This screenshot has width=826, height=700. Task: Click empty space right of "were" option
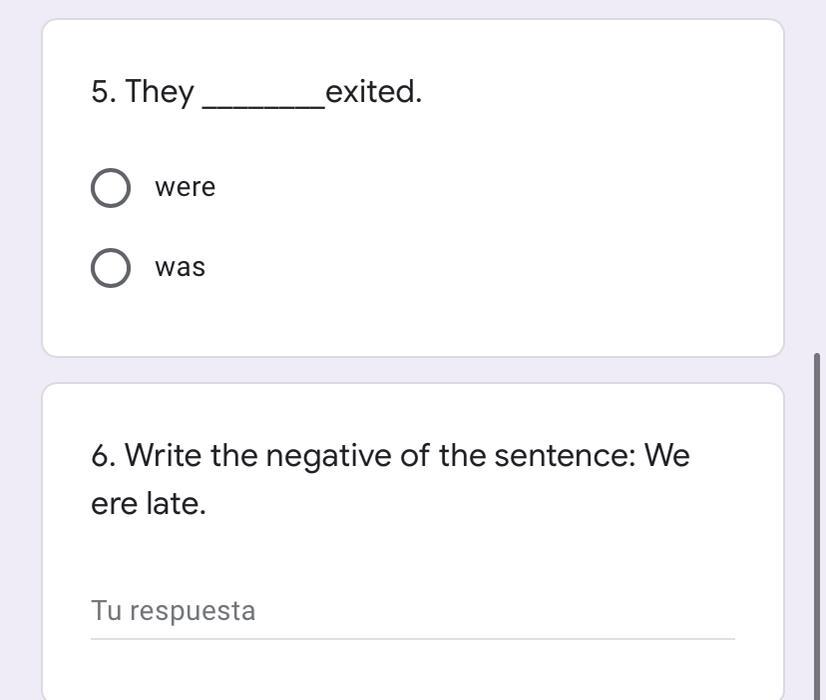500,188
